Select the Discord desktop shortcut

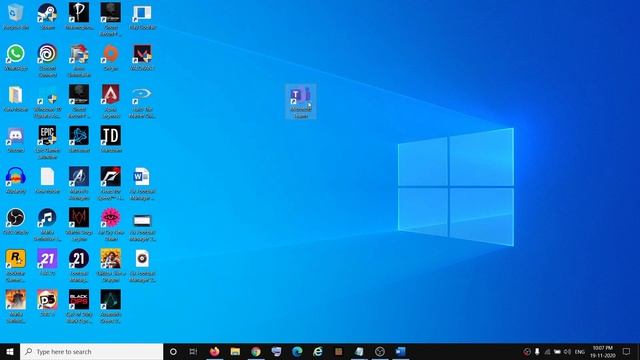(x=16, y=140)
